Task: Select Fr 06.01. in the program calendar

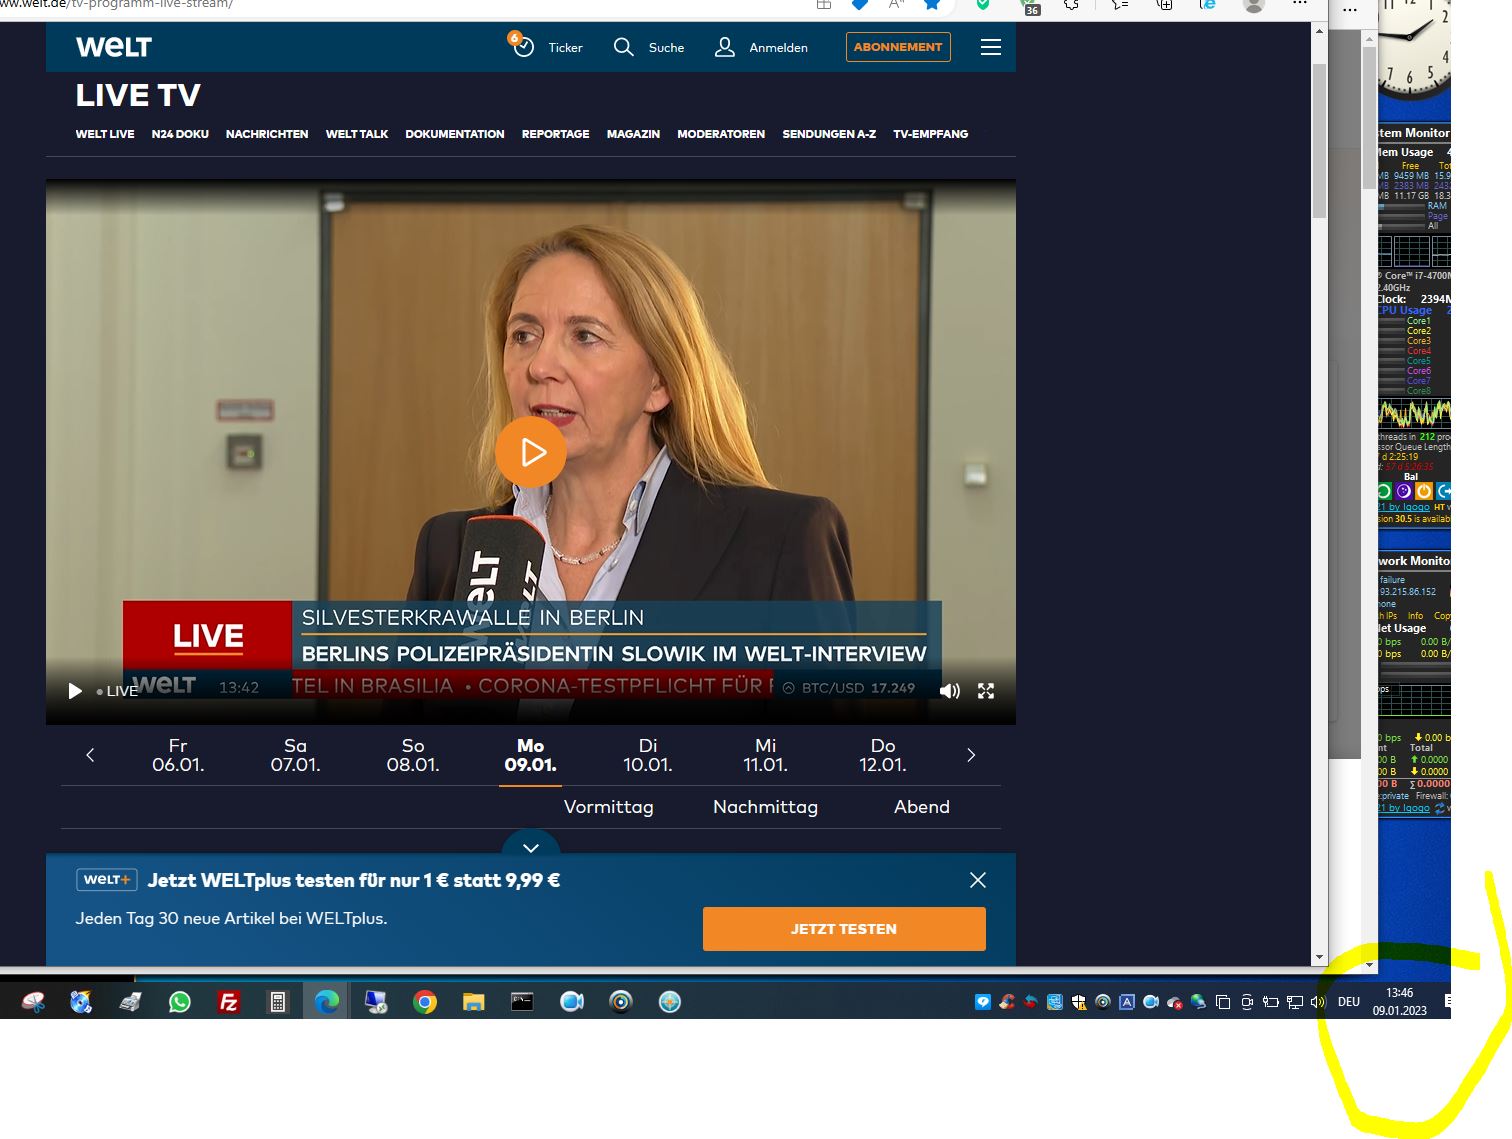Action: 178,755
